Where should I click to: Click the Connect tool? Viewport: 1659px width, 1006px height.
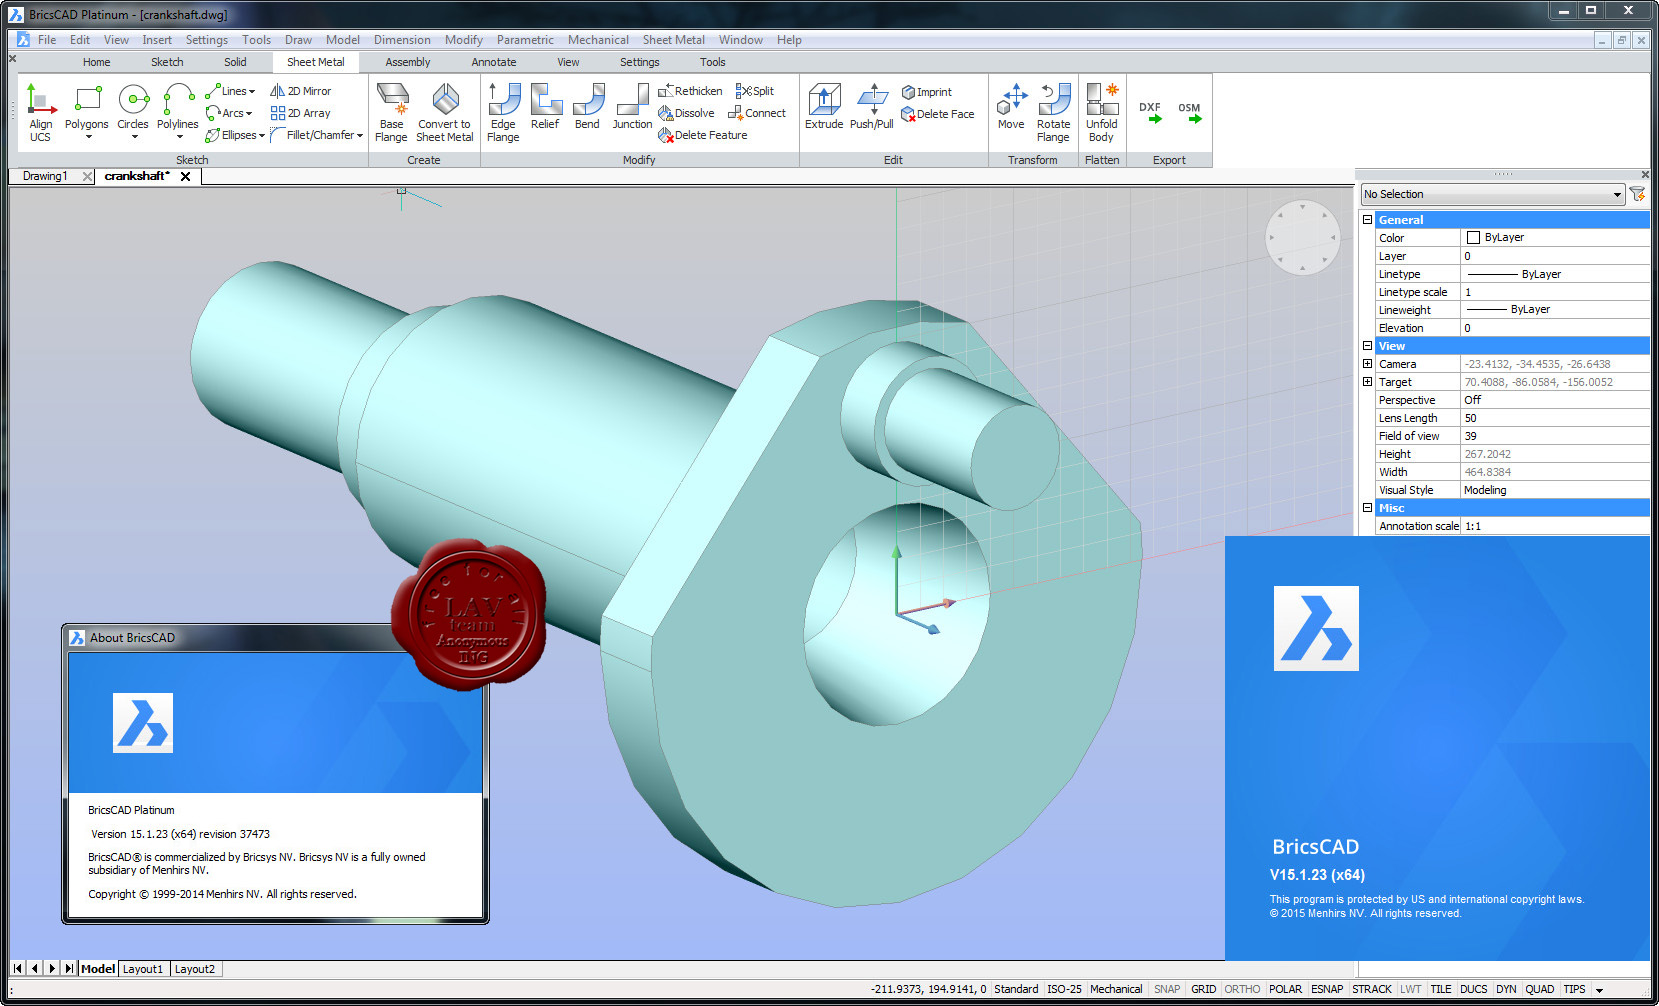757,113
